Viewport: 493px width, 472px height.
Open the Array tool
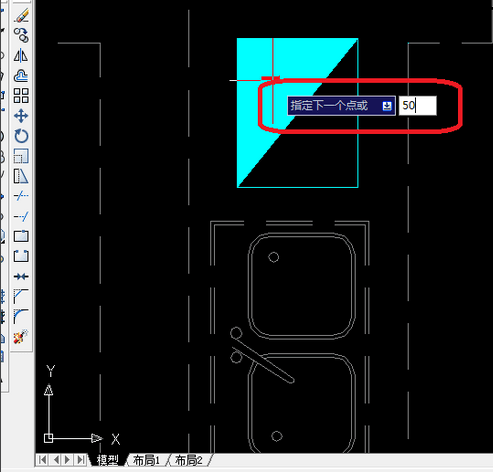pos(21,96)
